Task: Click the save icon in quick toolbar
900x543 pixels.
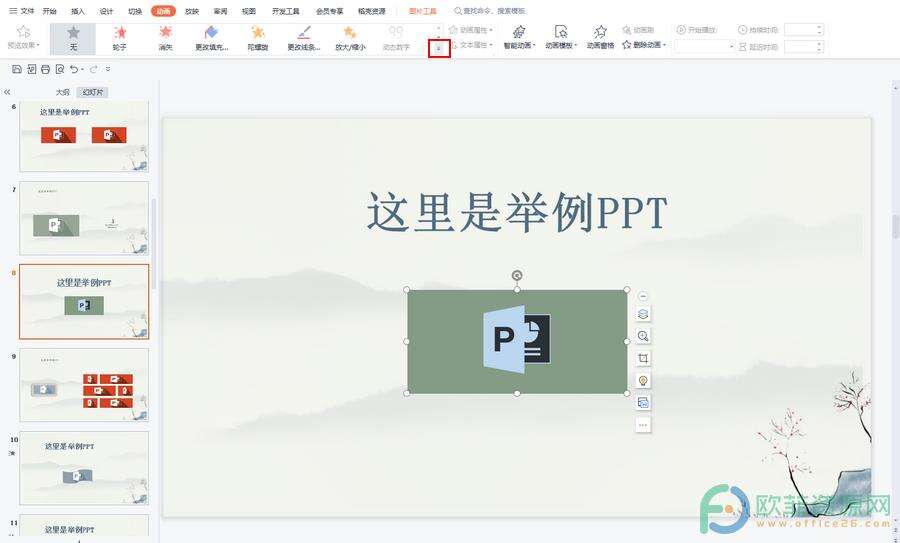Action: coord(17,69)
